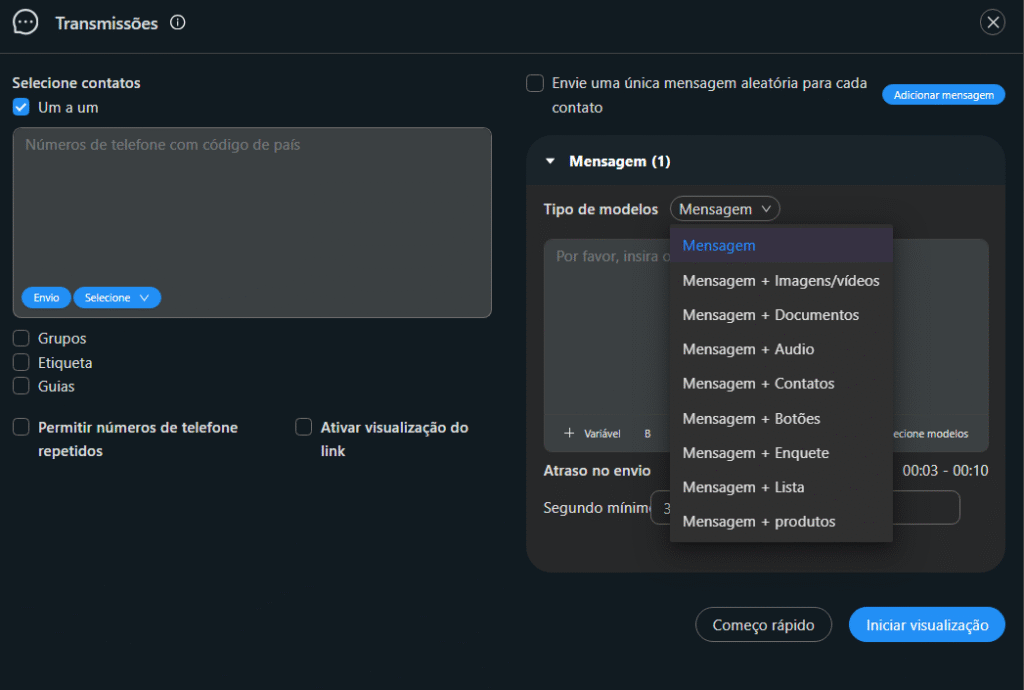Select the Mensagem + Enquete option
Image resolution: width=1024 pixels, height=690 pixels.
(755, 453)
